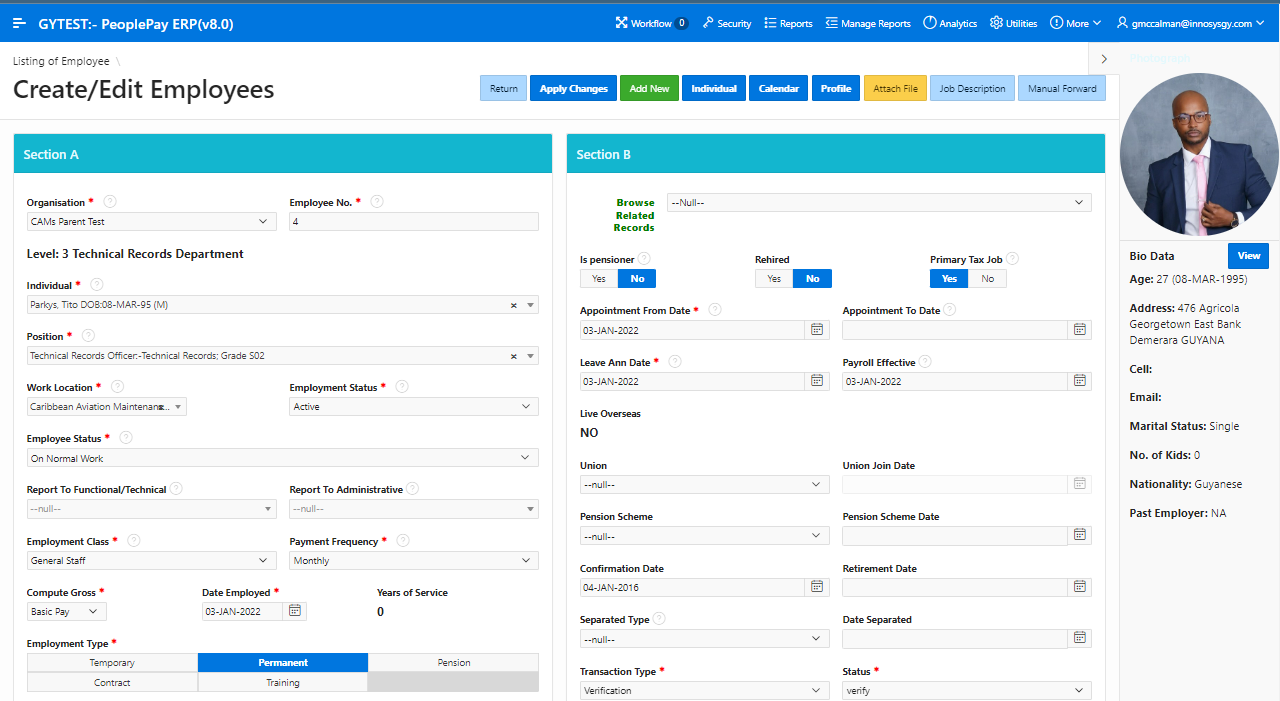Expand the Employment Status dropdown
This screenshot has width=1280, height=701.
[413, 407]
